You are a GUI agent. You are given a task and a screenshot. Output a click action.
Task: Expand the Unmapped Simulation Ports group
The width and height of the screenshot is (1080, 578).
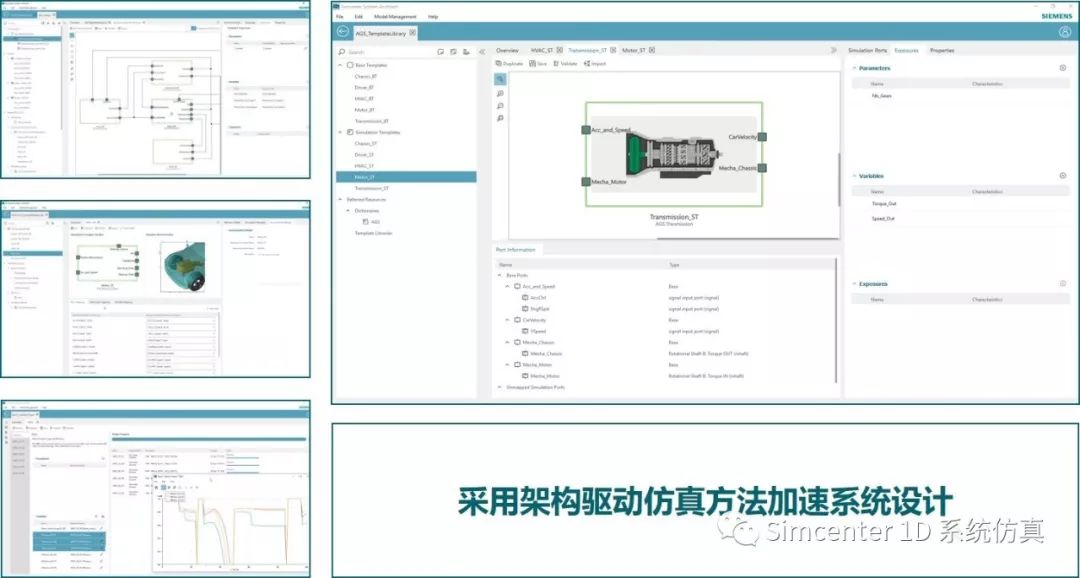(500, 387)
